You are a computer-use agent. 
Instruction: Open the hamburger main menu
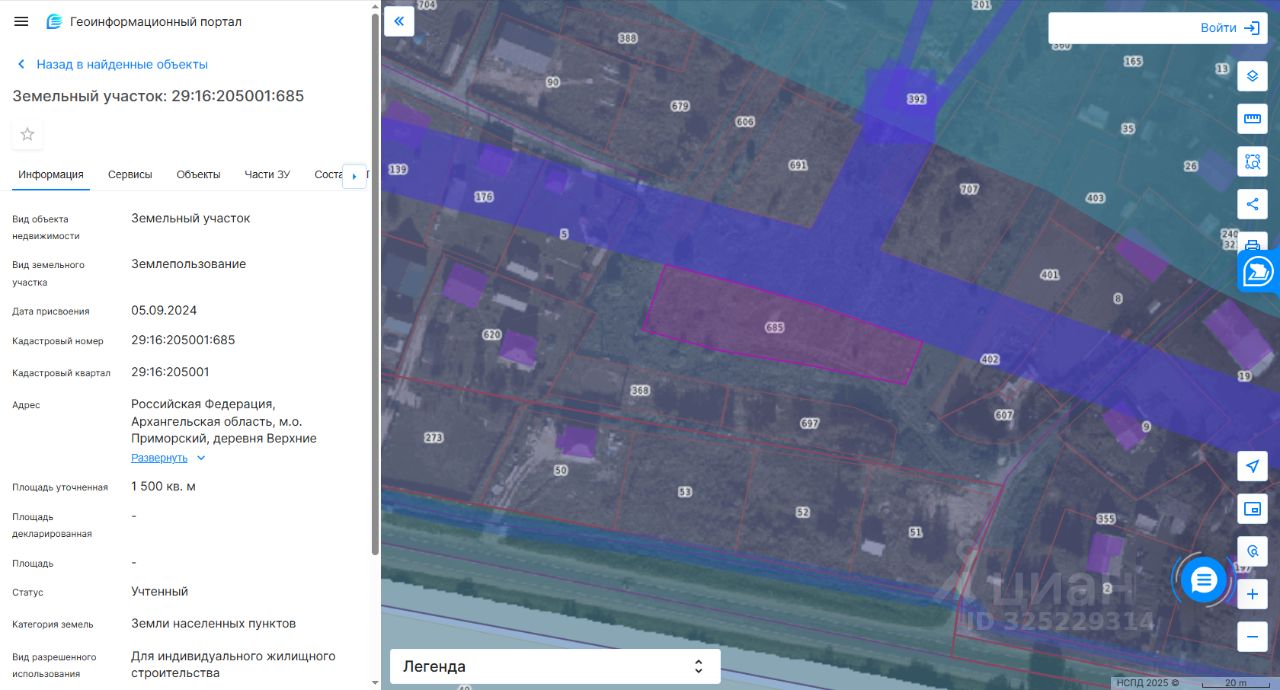pyautogui.click(x=21, y=21)
